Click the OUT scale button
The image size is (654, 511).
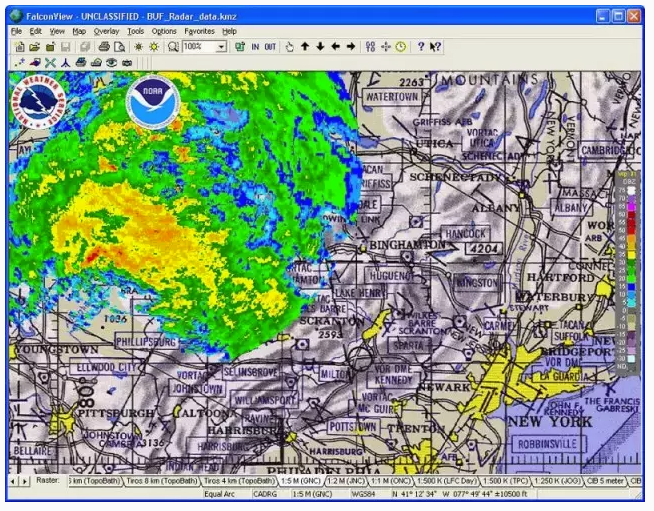270,47
